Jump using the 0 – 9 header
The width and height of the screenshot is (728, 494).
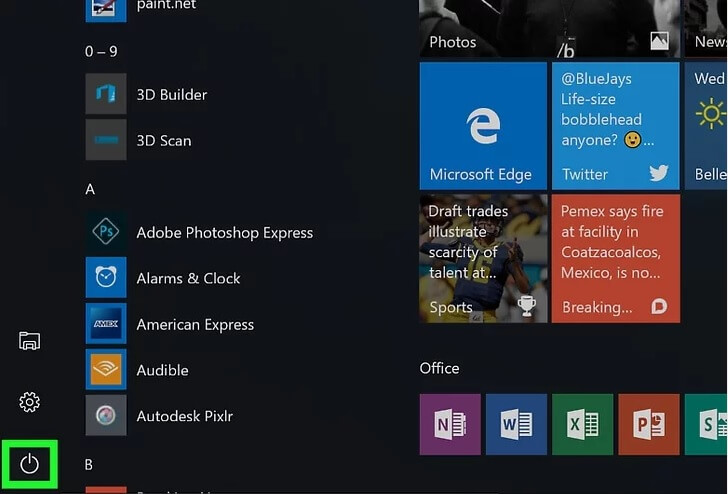tap(101, 51)
